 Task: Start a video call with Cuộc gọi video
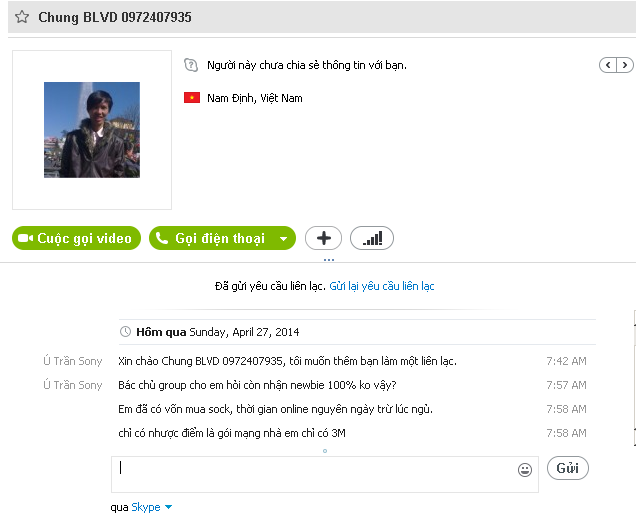tap(77, 238)
